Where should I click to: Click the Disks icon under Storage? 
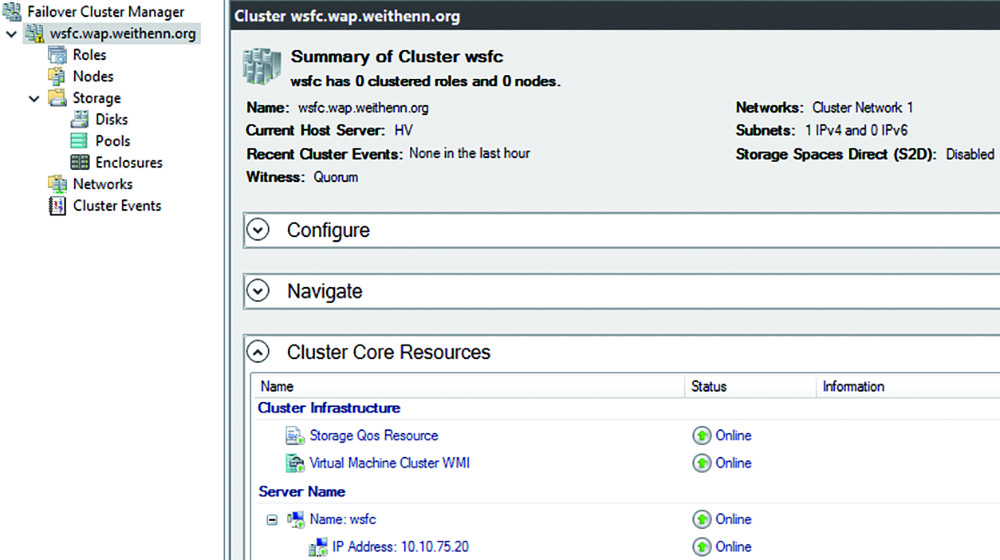pos(80,119)
